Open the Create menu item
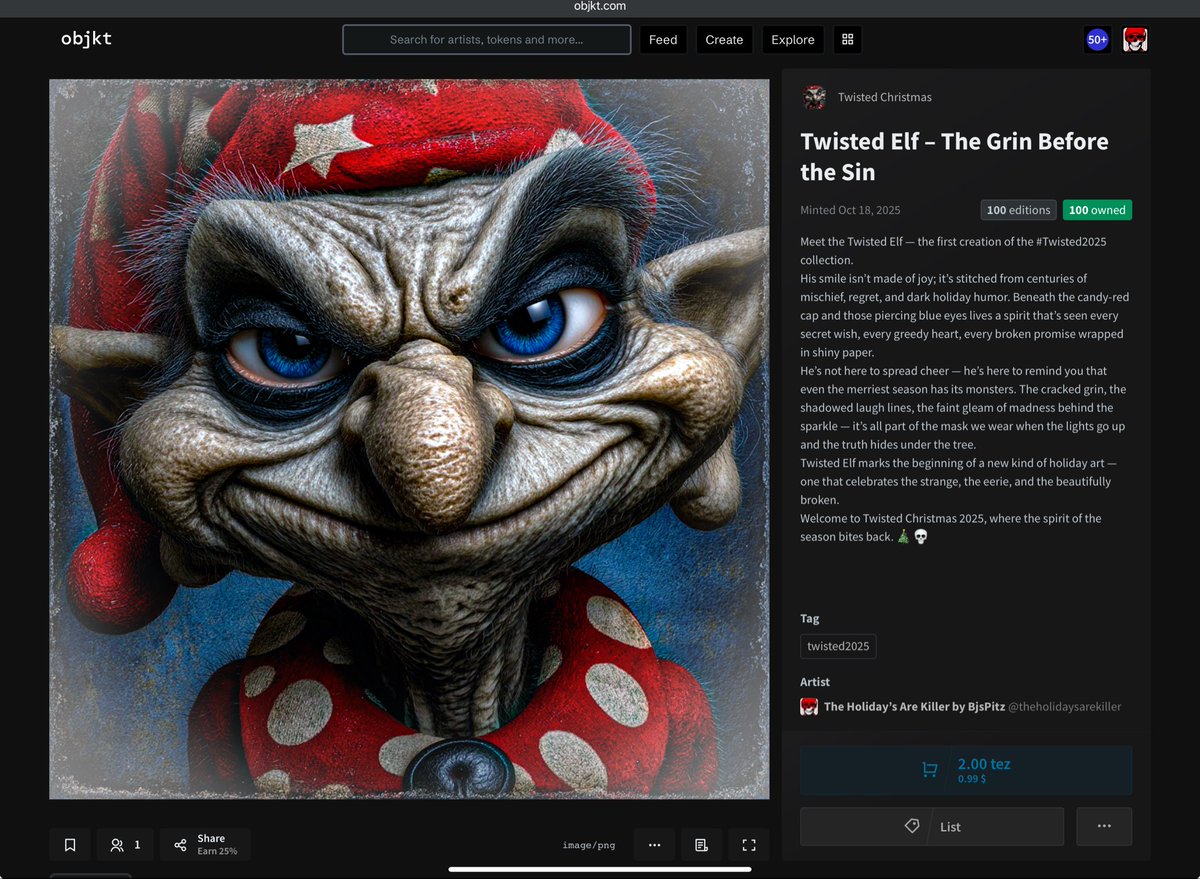1200x879 pixels. 724,40
